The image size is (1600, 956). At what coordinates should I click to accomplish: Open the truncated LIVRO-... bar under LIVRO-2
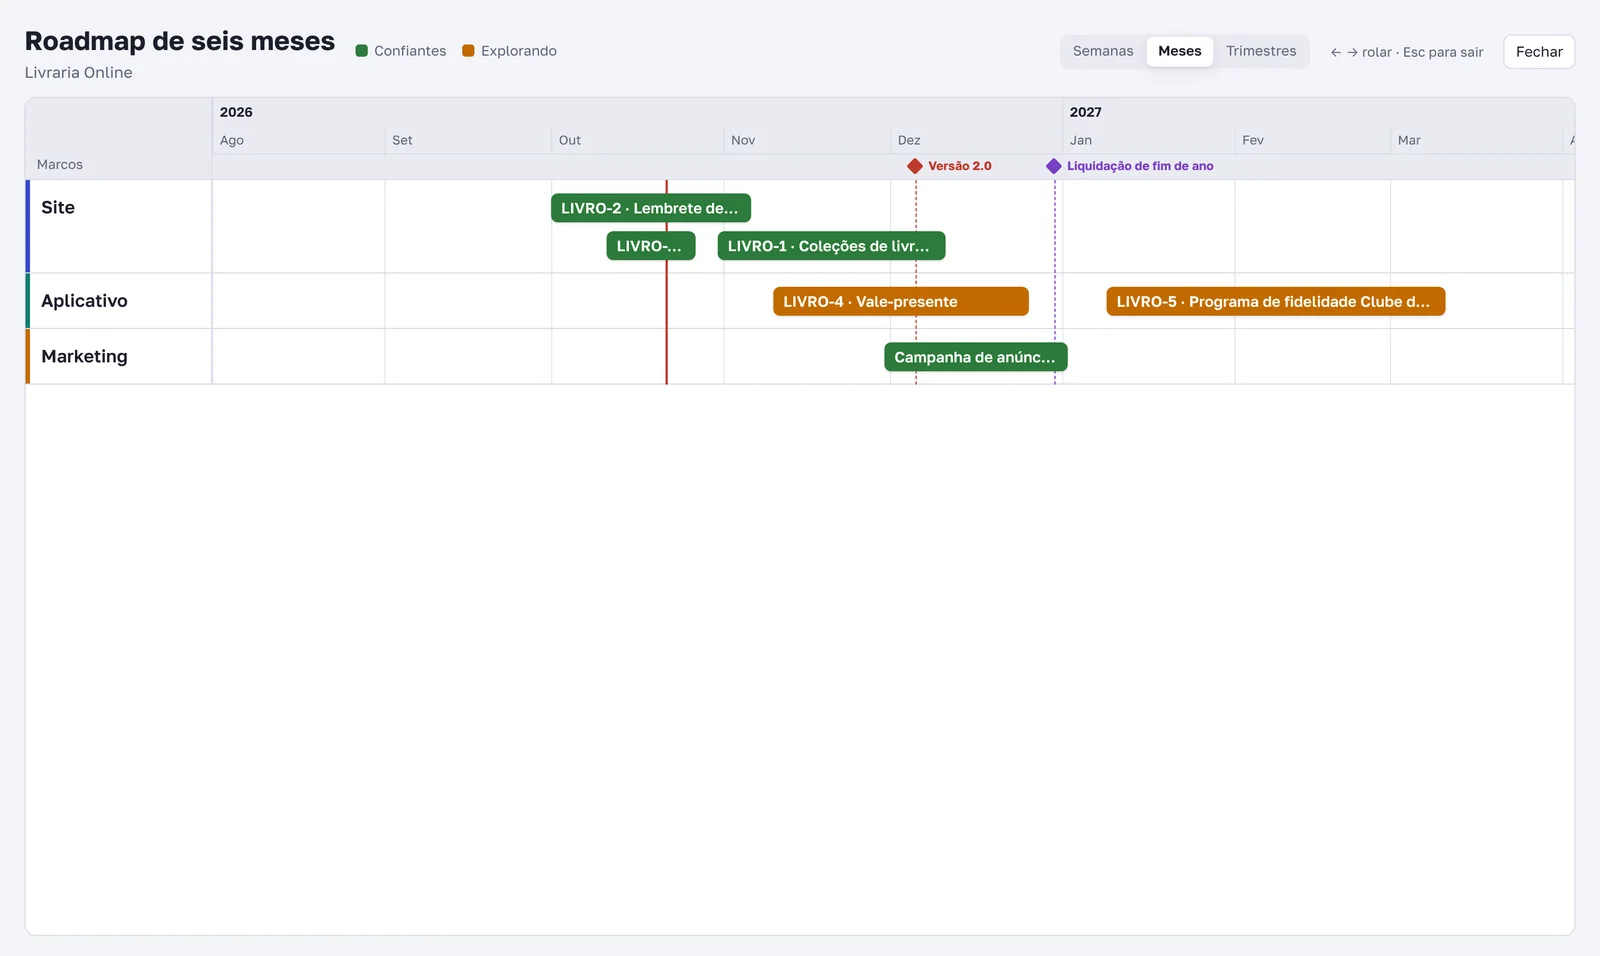click(651, 246)
